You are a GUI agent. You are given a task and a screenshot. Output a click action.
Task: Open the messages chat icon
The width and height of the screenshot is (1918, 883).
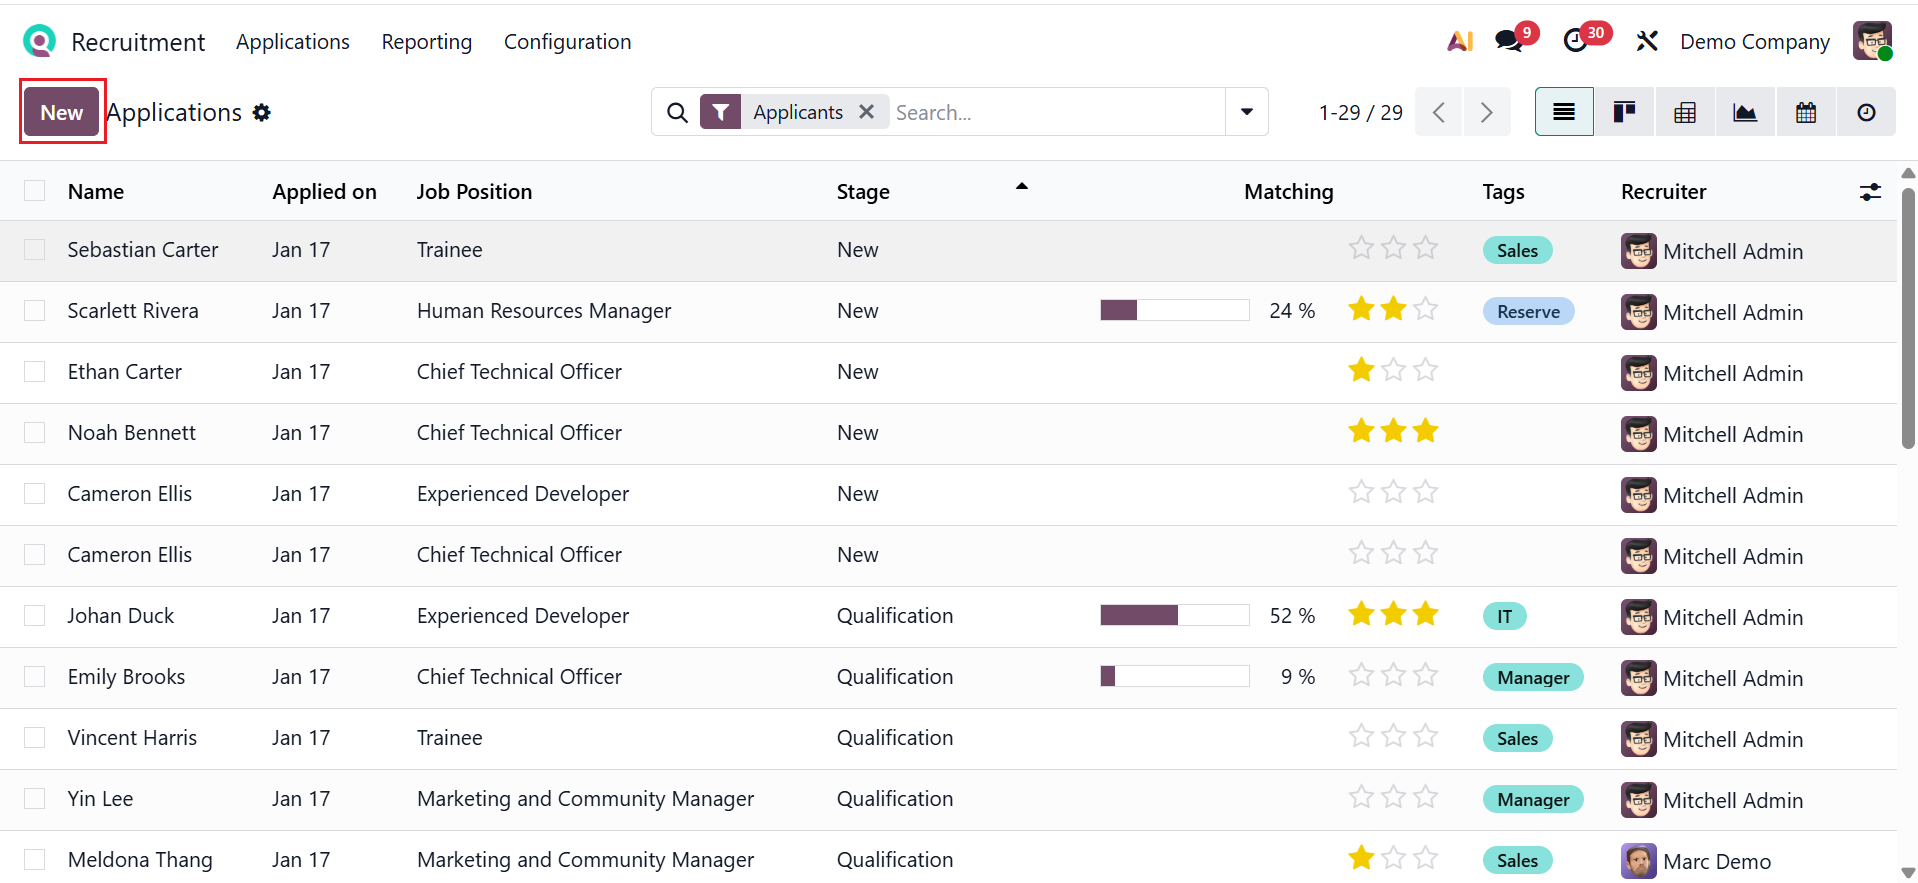[x=1509, y=41]
